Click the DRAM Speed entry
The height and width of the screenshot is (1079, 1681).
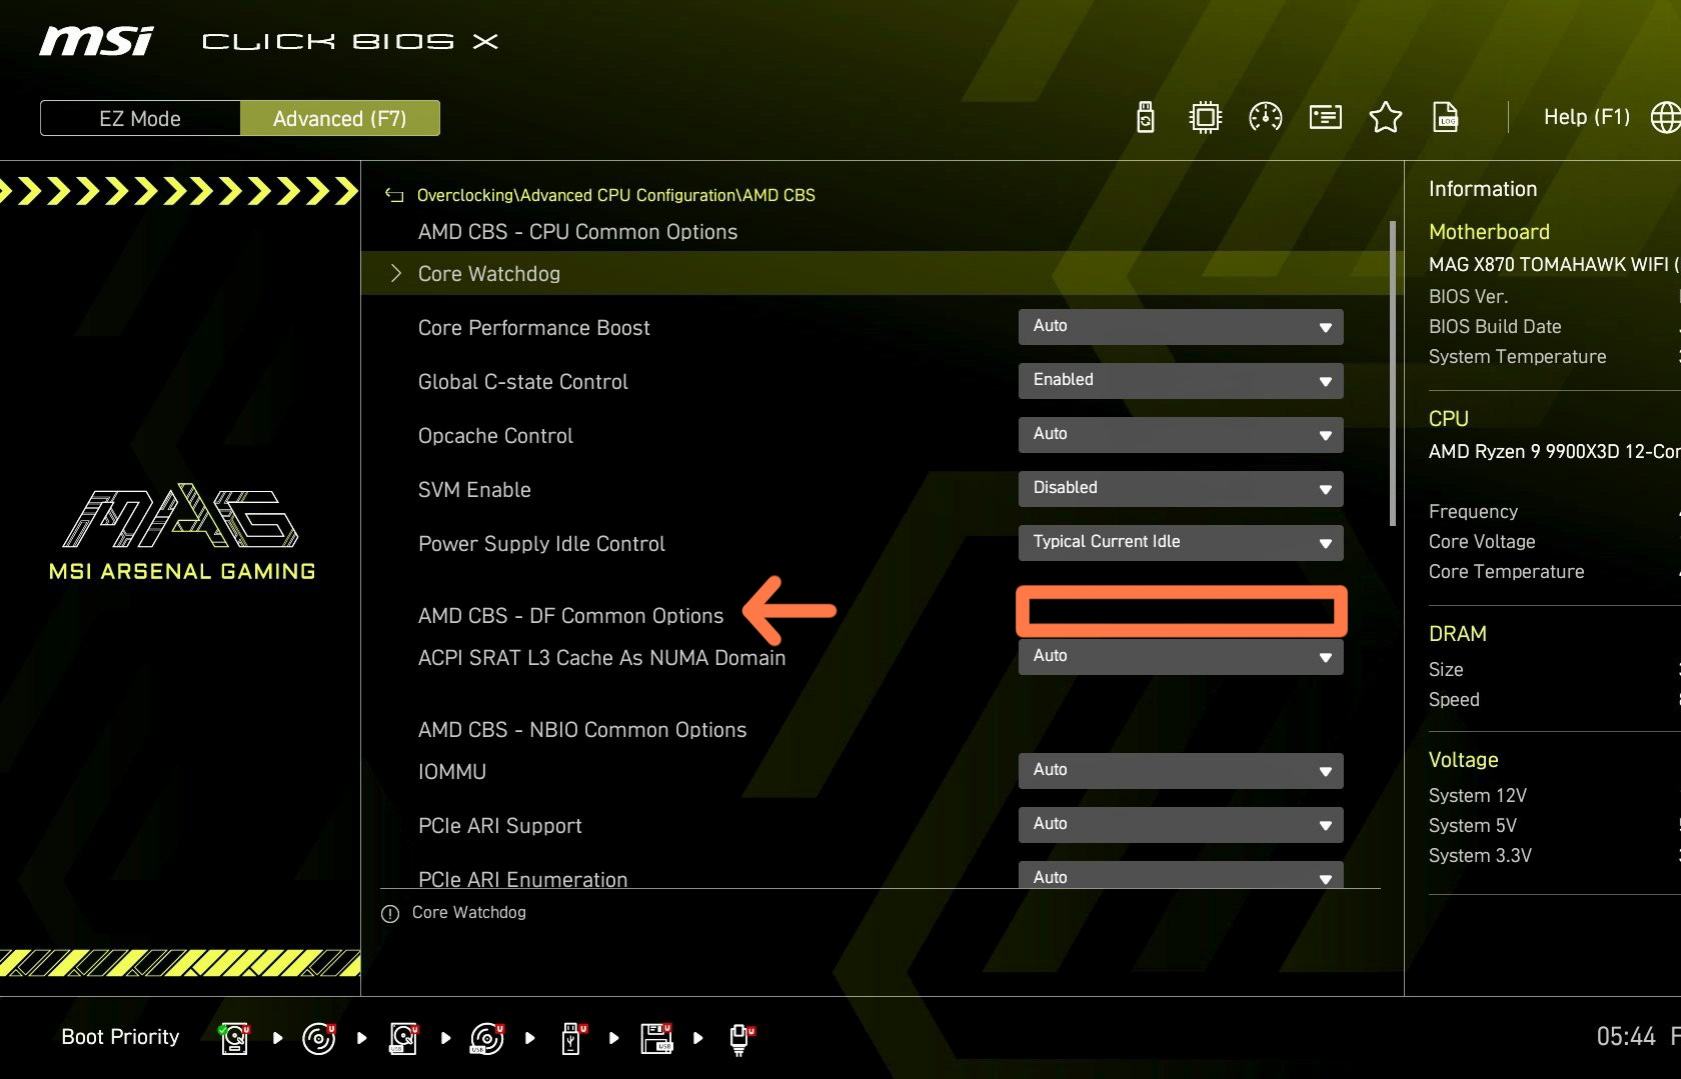point(1454,700)
